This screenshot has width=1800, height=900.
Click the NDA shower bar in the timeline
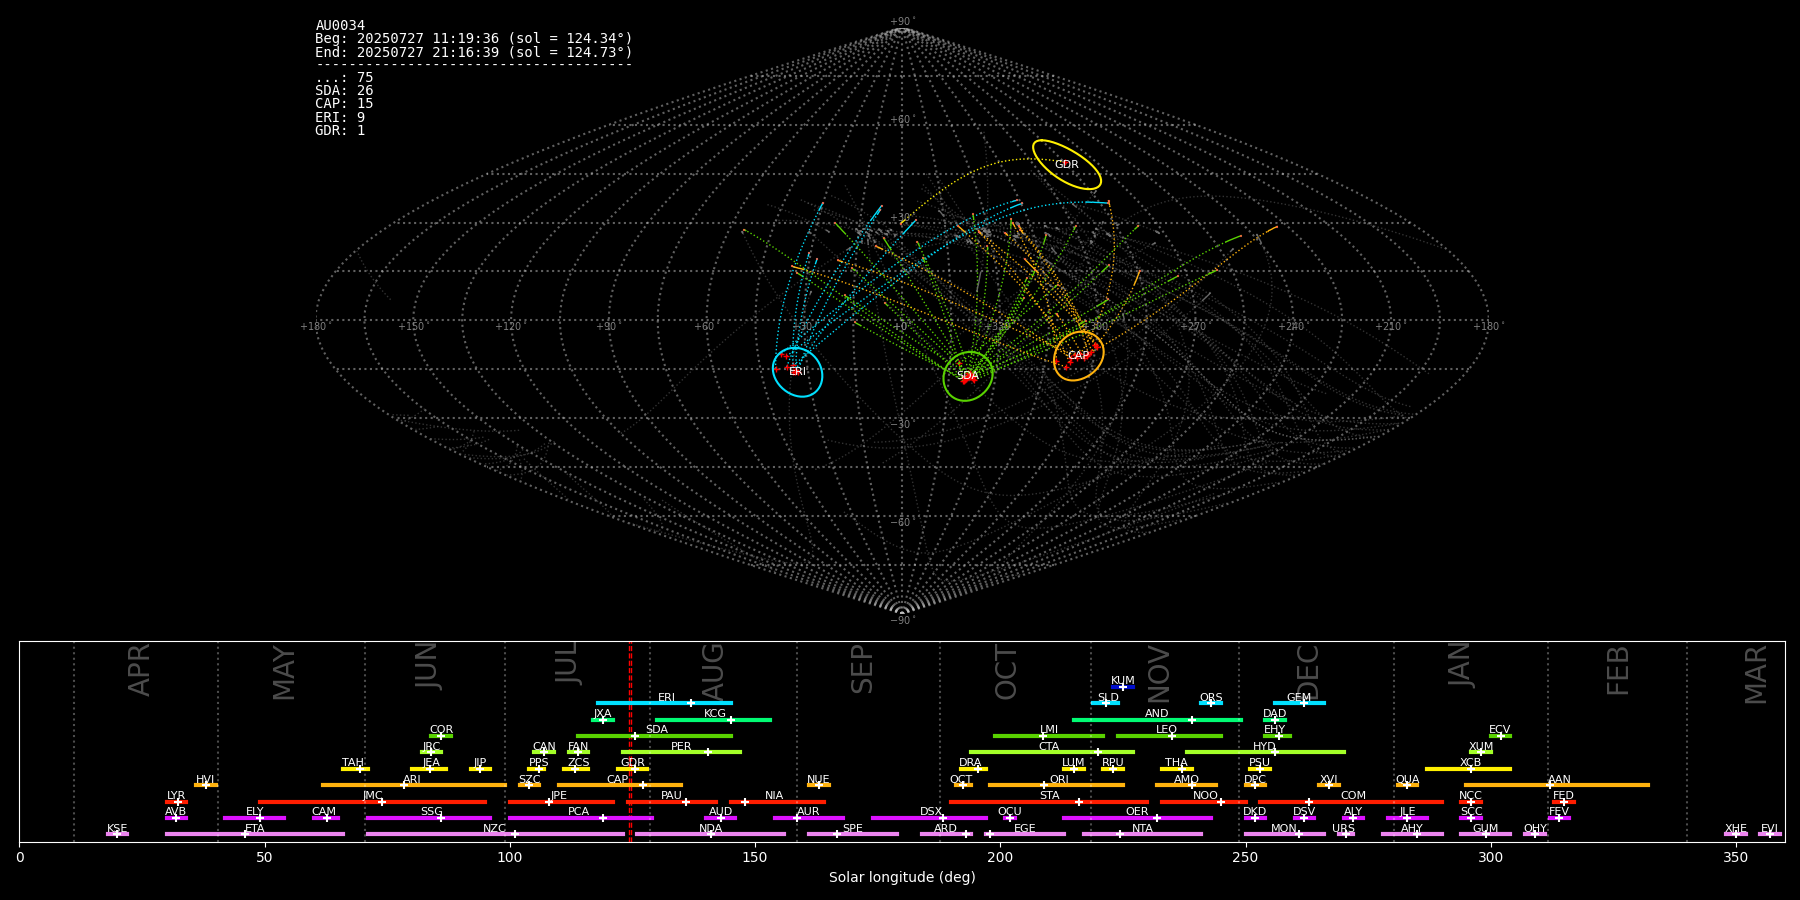[711, 834]
